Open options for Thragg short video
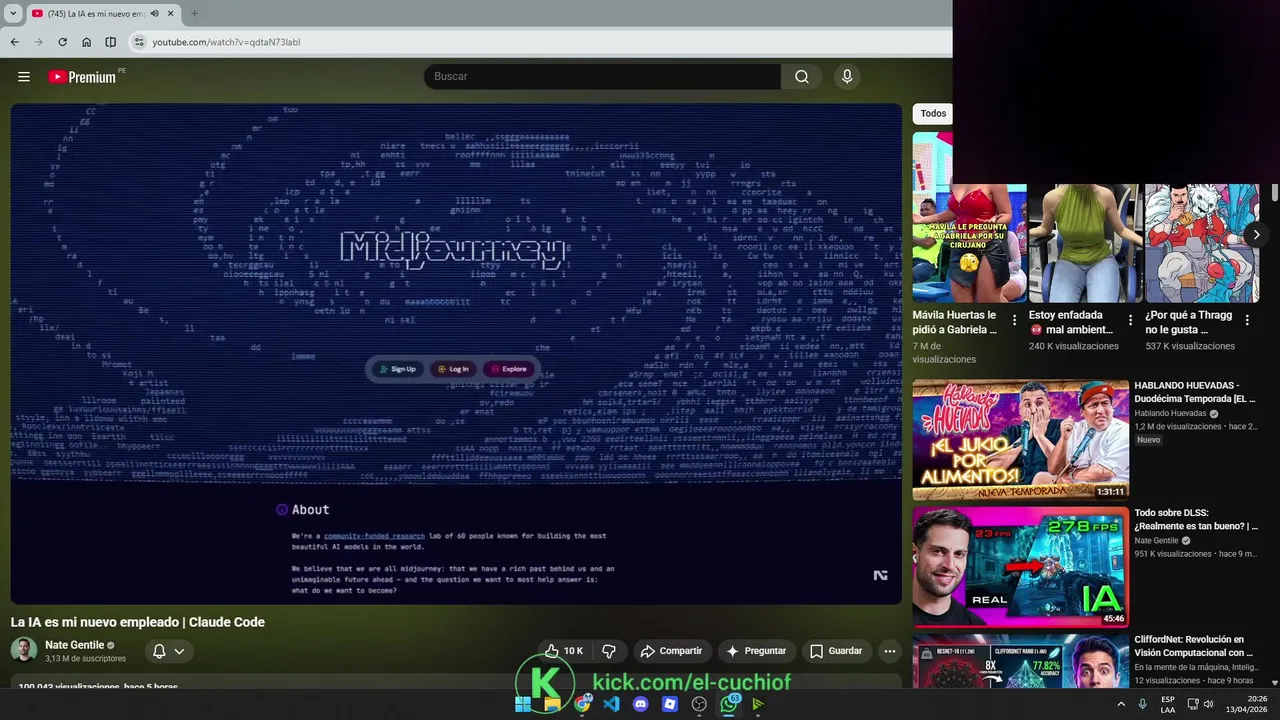1280x720 pixels. point(1247,320)
